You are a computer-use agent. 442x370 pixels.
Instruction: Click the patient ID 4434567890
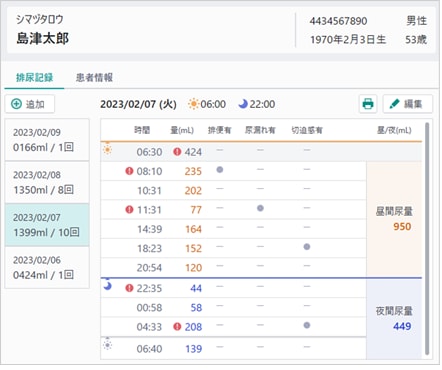tap(338, 21)
